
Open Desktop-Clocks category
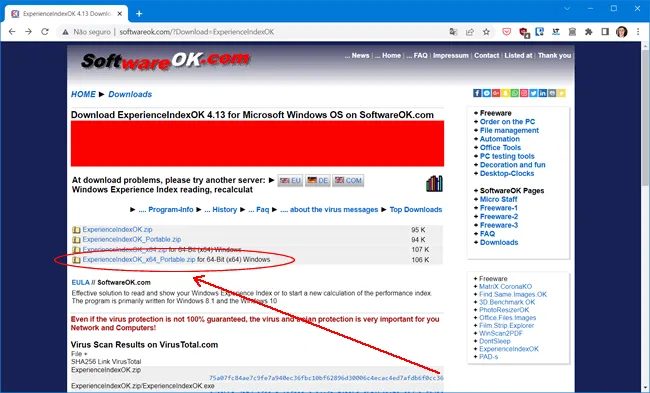pyautogui.click(x=507, y=174)
